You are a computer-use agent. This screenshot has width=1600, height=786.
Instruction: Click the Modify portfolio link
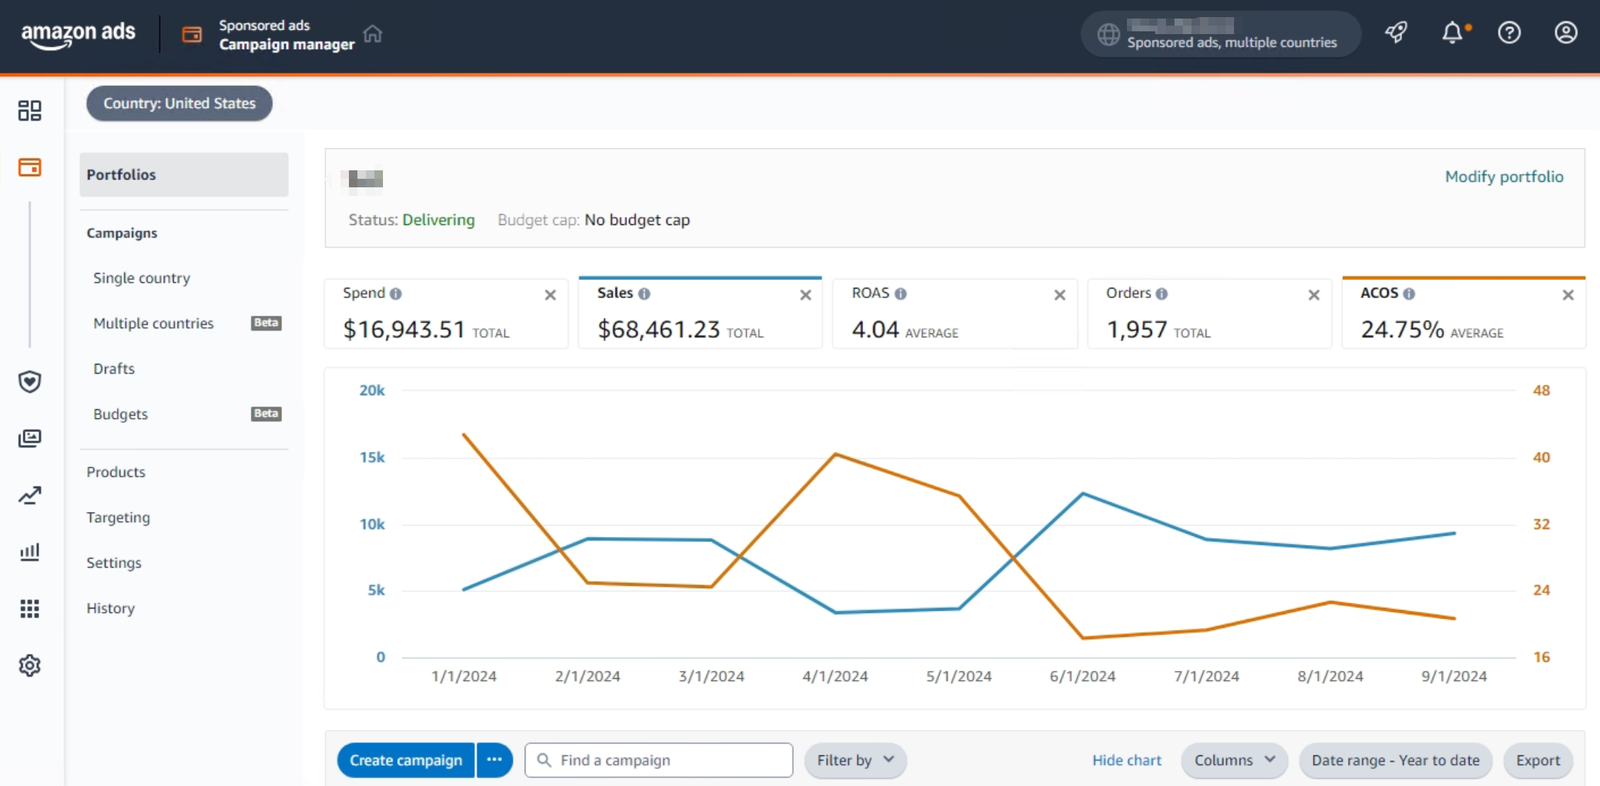point(1503,176)
